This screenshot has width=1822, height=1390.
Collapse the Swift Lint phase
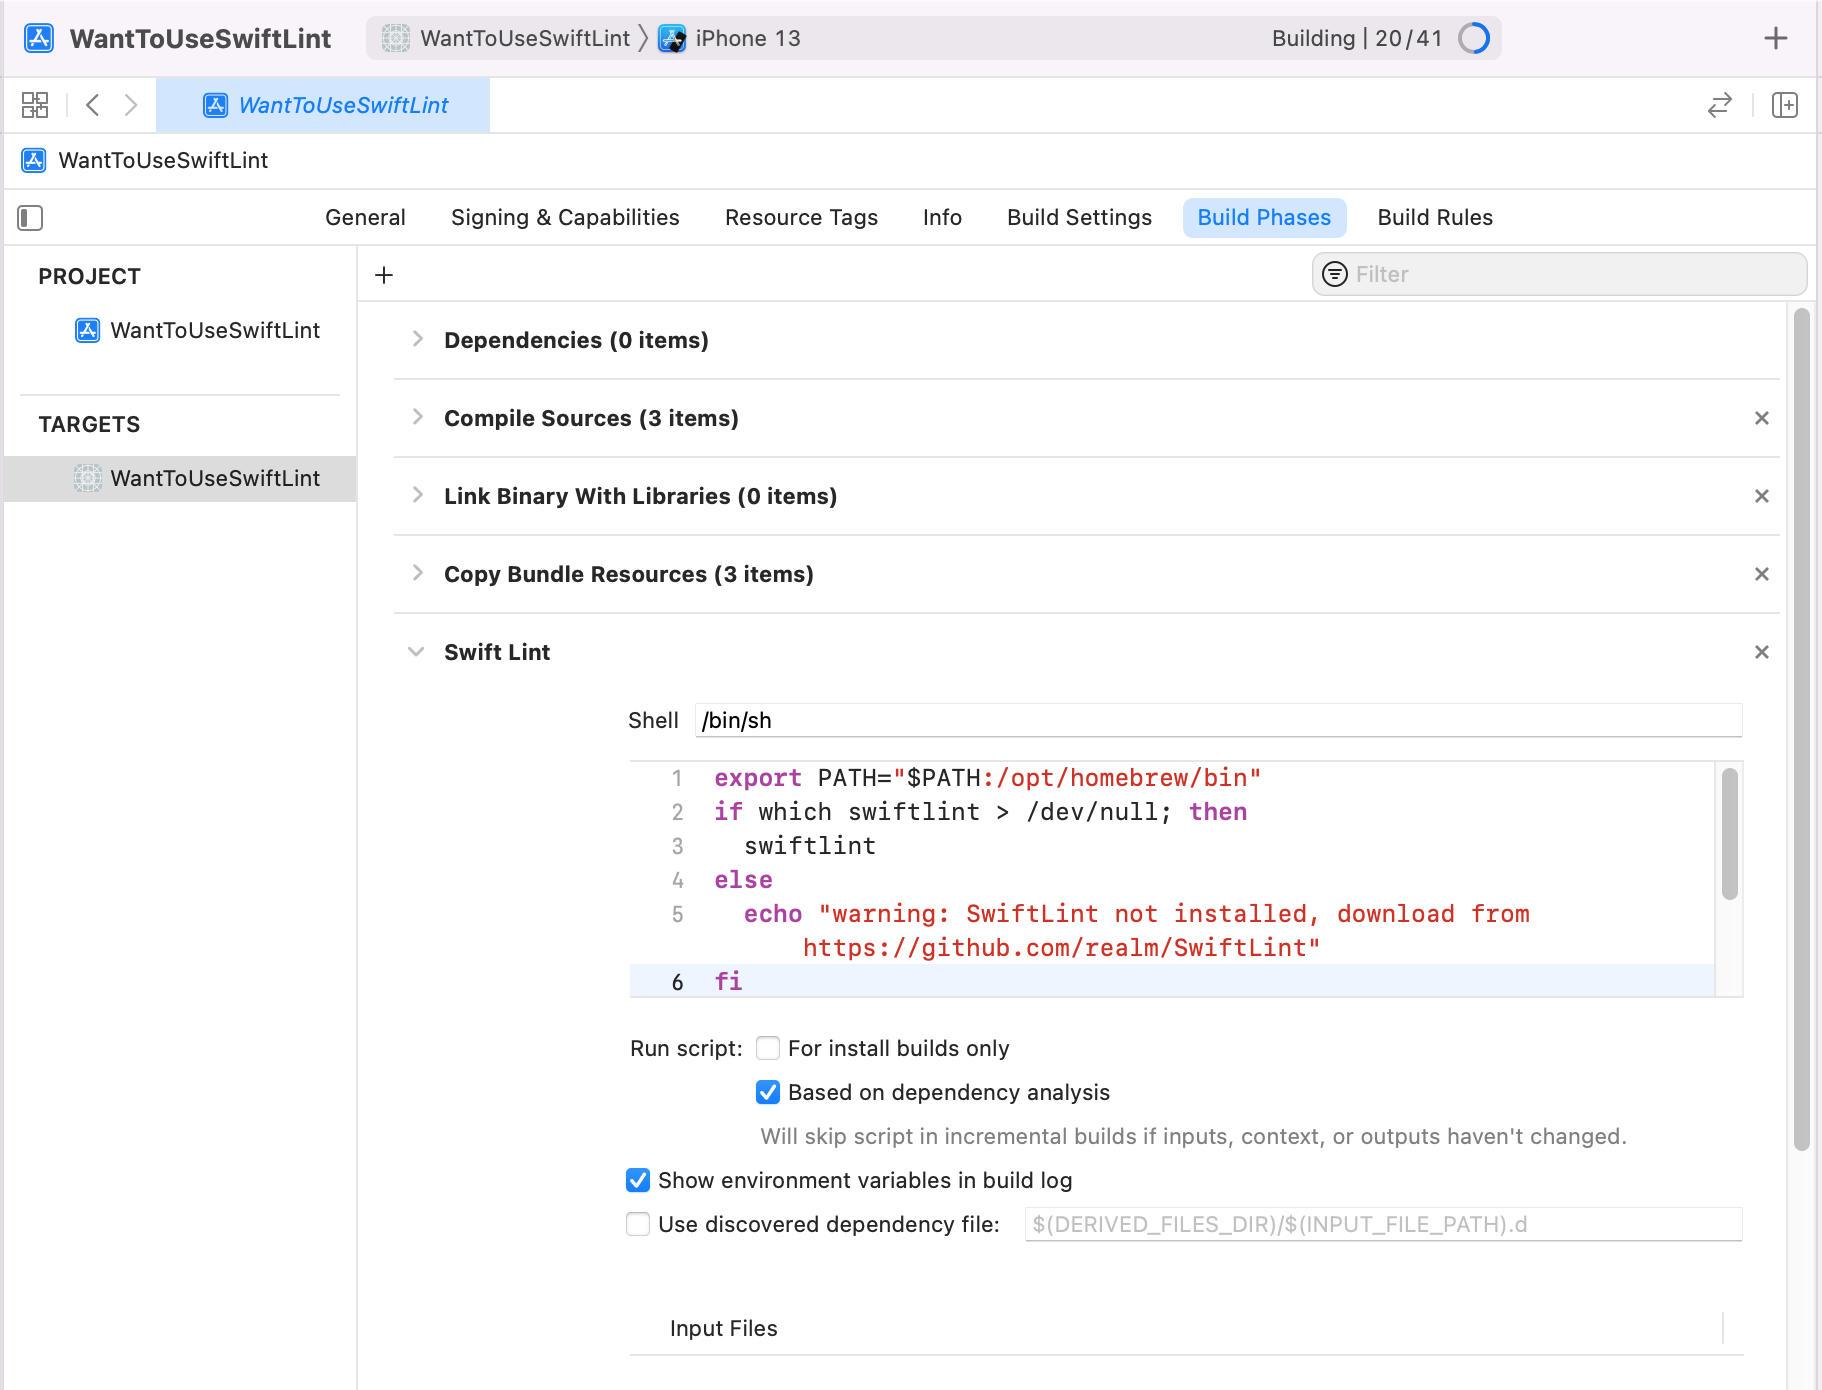tap(417, 652)
